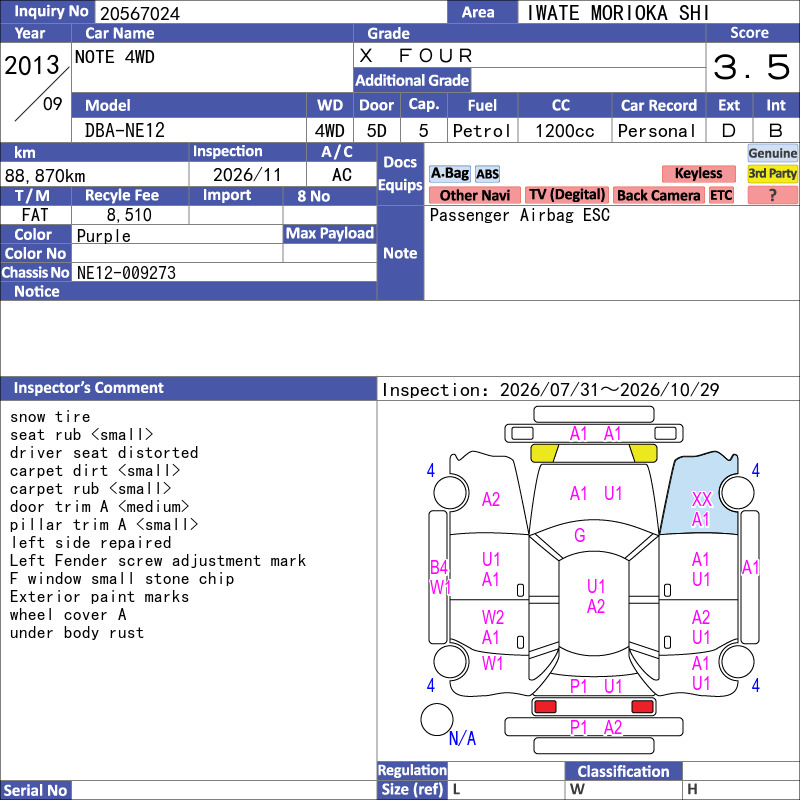Screen dimensions: 800x800
Task: Toggle the Genuine label
Action: click(x=772, y=153)
